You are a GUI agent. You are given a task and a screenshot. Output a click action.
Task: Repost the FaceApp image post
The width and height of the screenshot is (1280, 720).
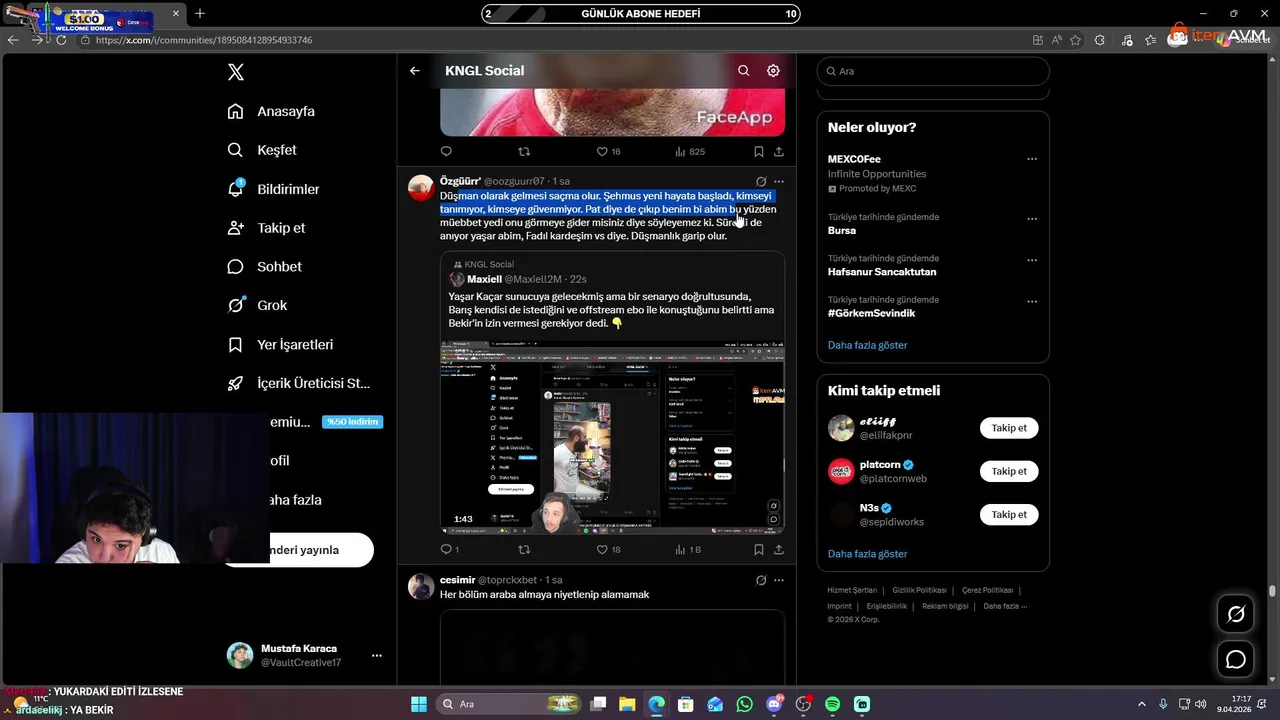pyautogui.click(x=524, y=152)
